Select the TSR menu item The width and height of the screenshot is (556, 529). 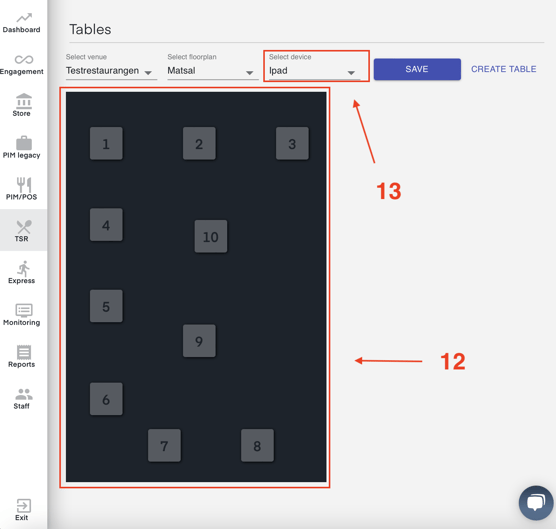tap(23, 230)
